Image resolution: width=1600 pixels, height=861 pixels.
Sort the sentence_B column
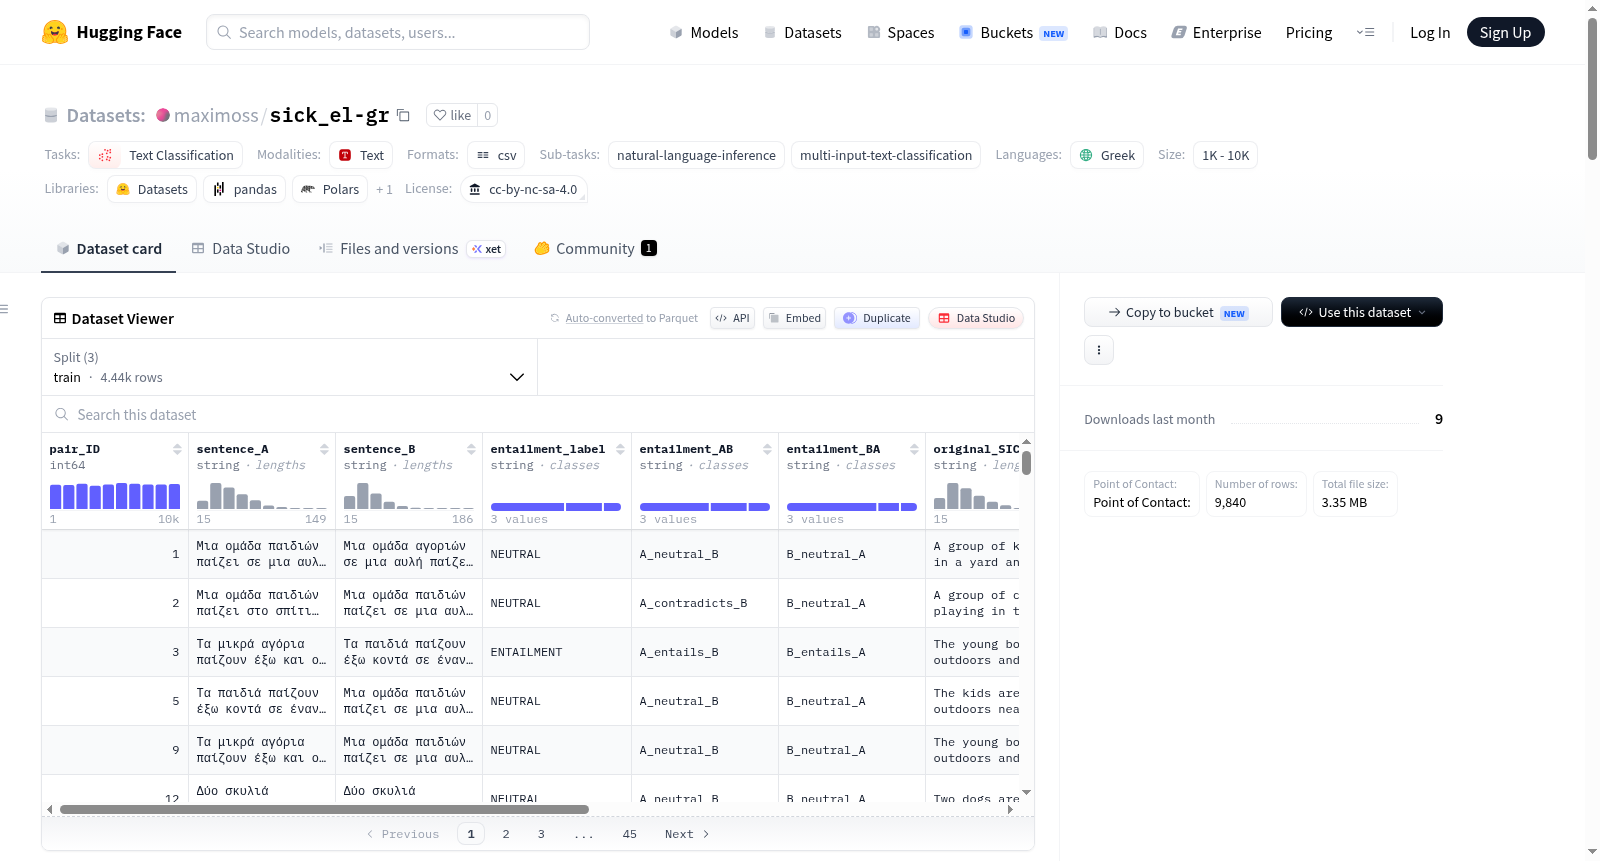[x=471, y=449]
